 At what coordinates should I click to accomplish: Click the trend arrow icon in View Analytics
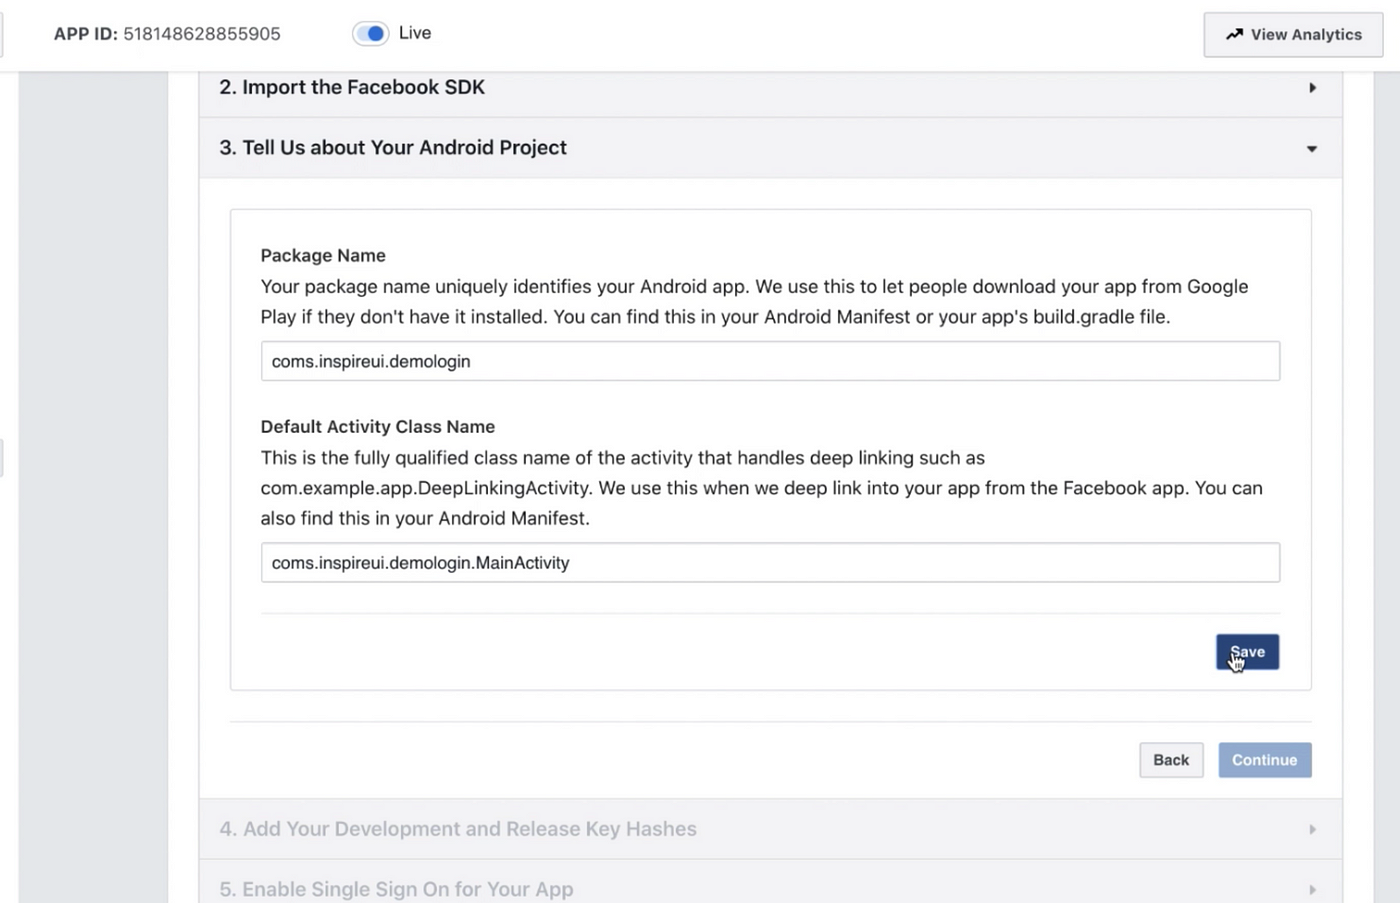coord(1234,34)
